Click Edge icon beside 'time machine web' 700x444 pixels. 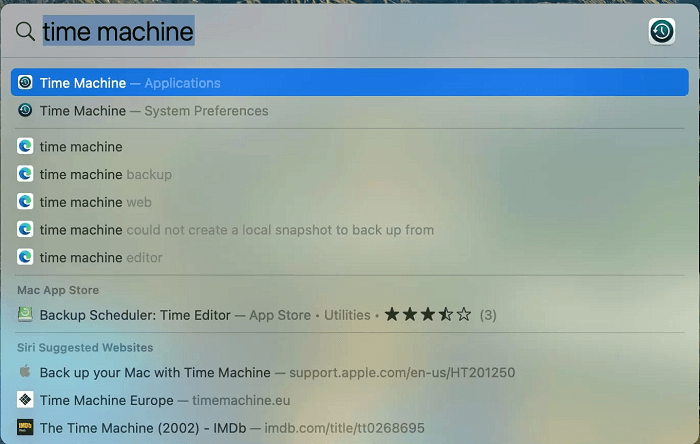pos(25,202)
